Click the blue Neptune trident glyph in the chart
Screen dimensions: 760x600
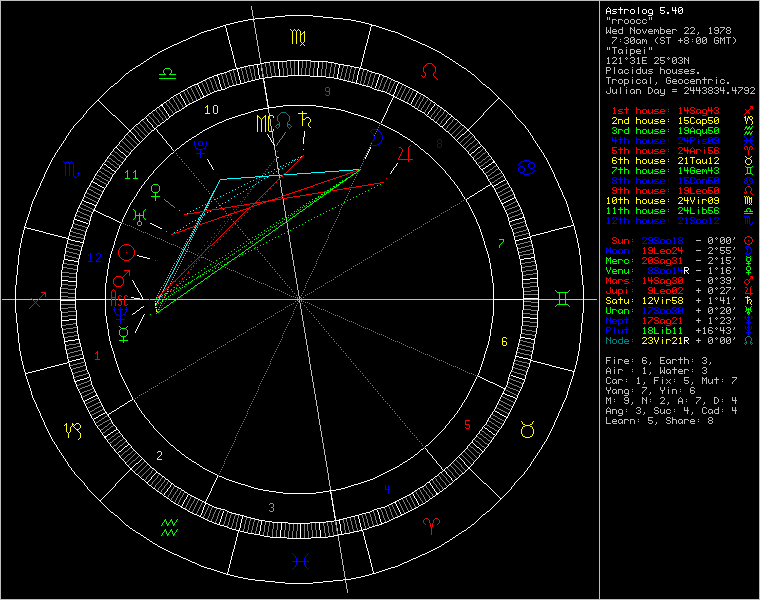point(121,314)
